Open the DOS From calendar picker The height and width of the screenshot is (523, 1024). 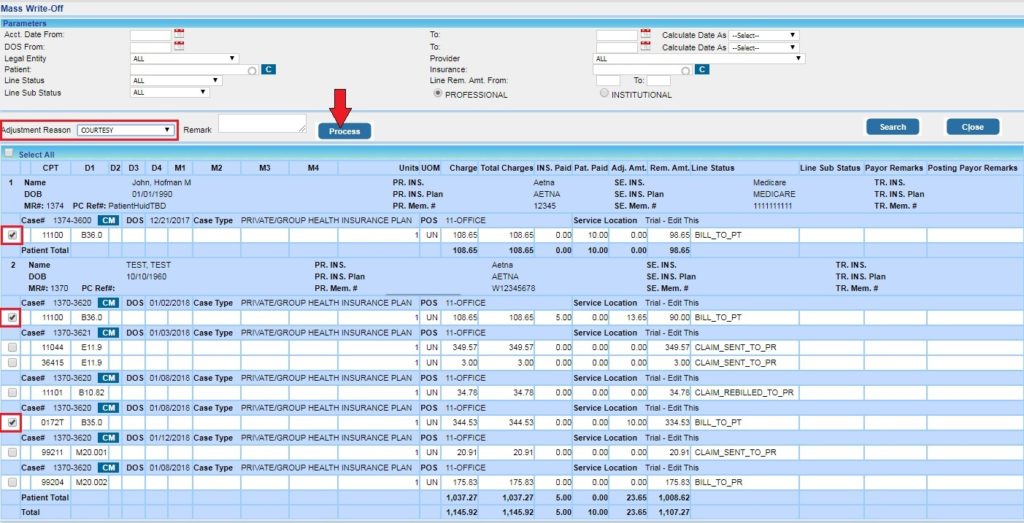tap(179, 47)
